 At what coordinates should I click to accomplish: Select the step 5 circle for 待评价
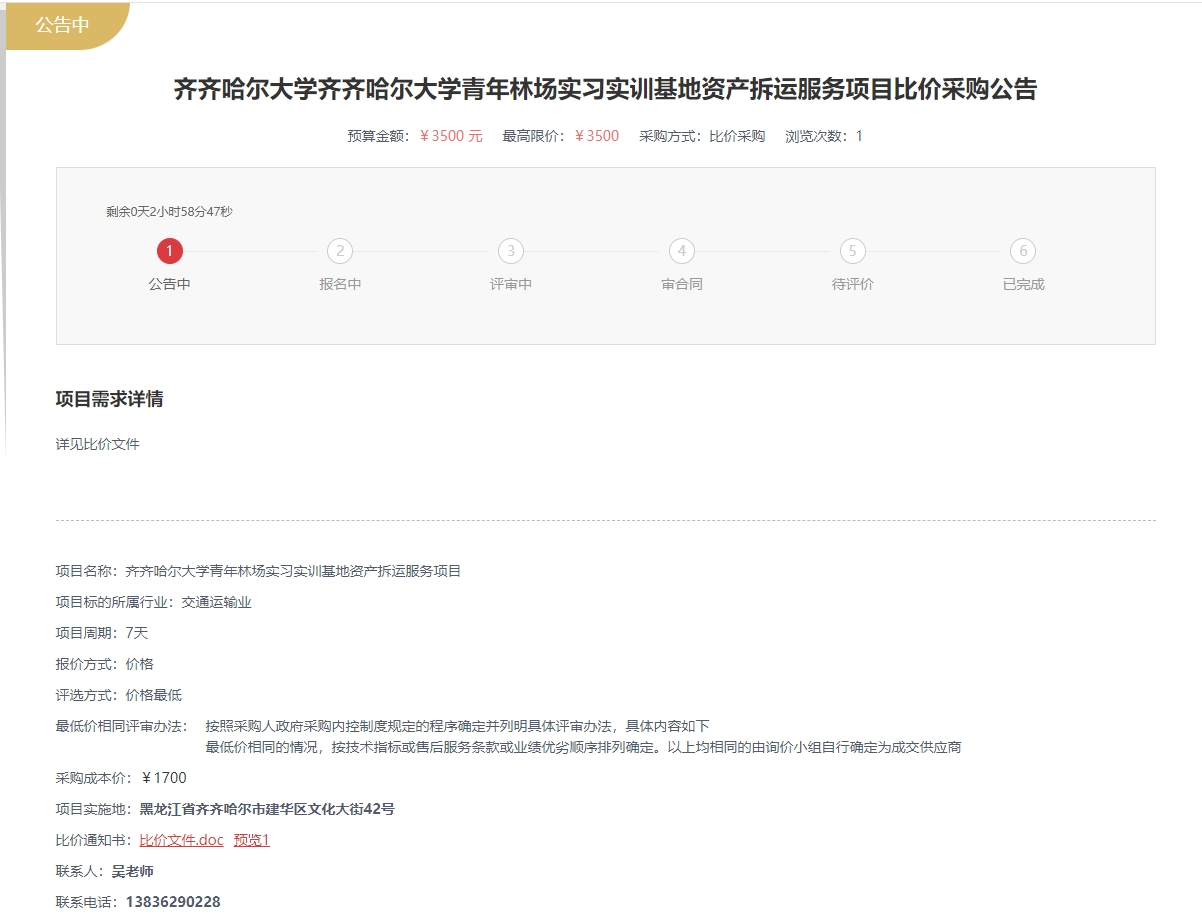click(852, 251)
